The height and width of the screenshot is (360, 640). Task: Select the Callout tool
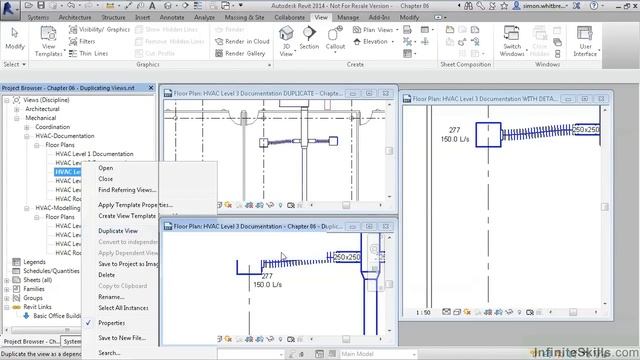(x=335, y=38)
